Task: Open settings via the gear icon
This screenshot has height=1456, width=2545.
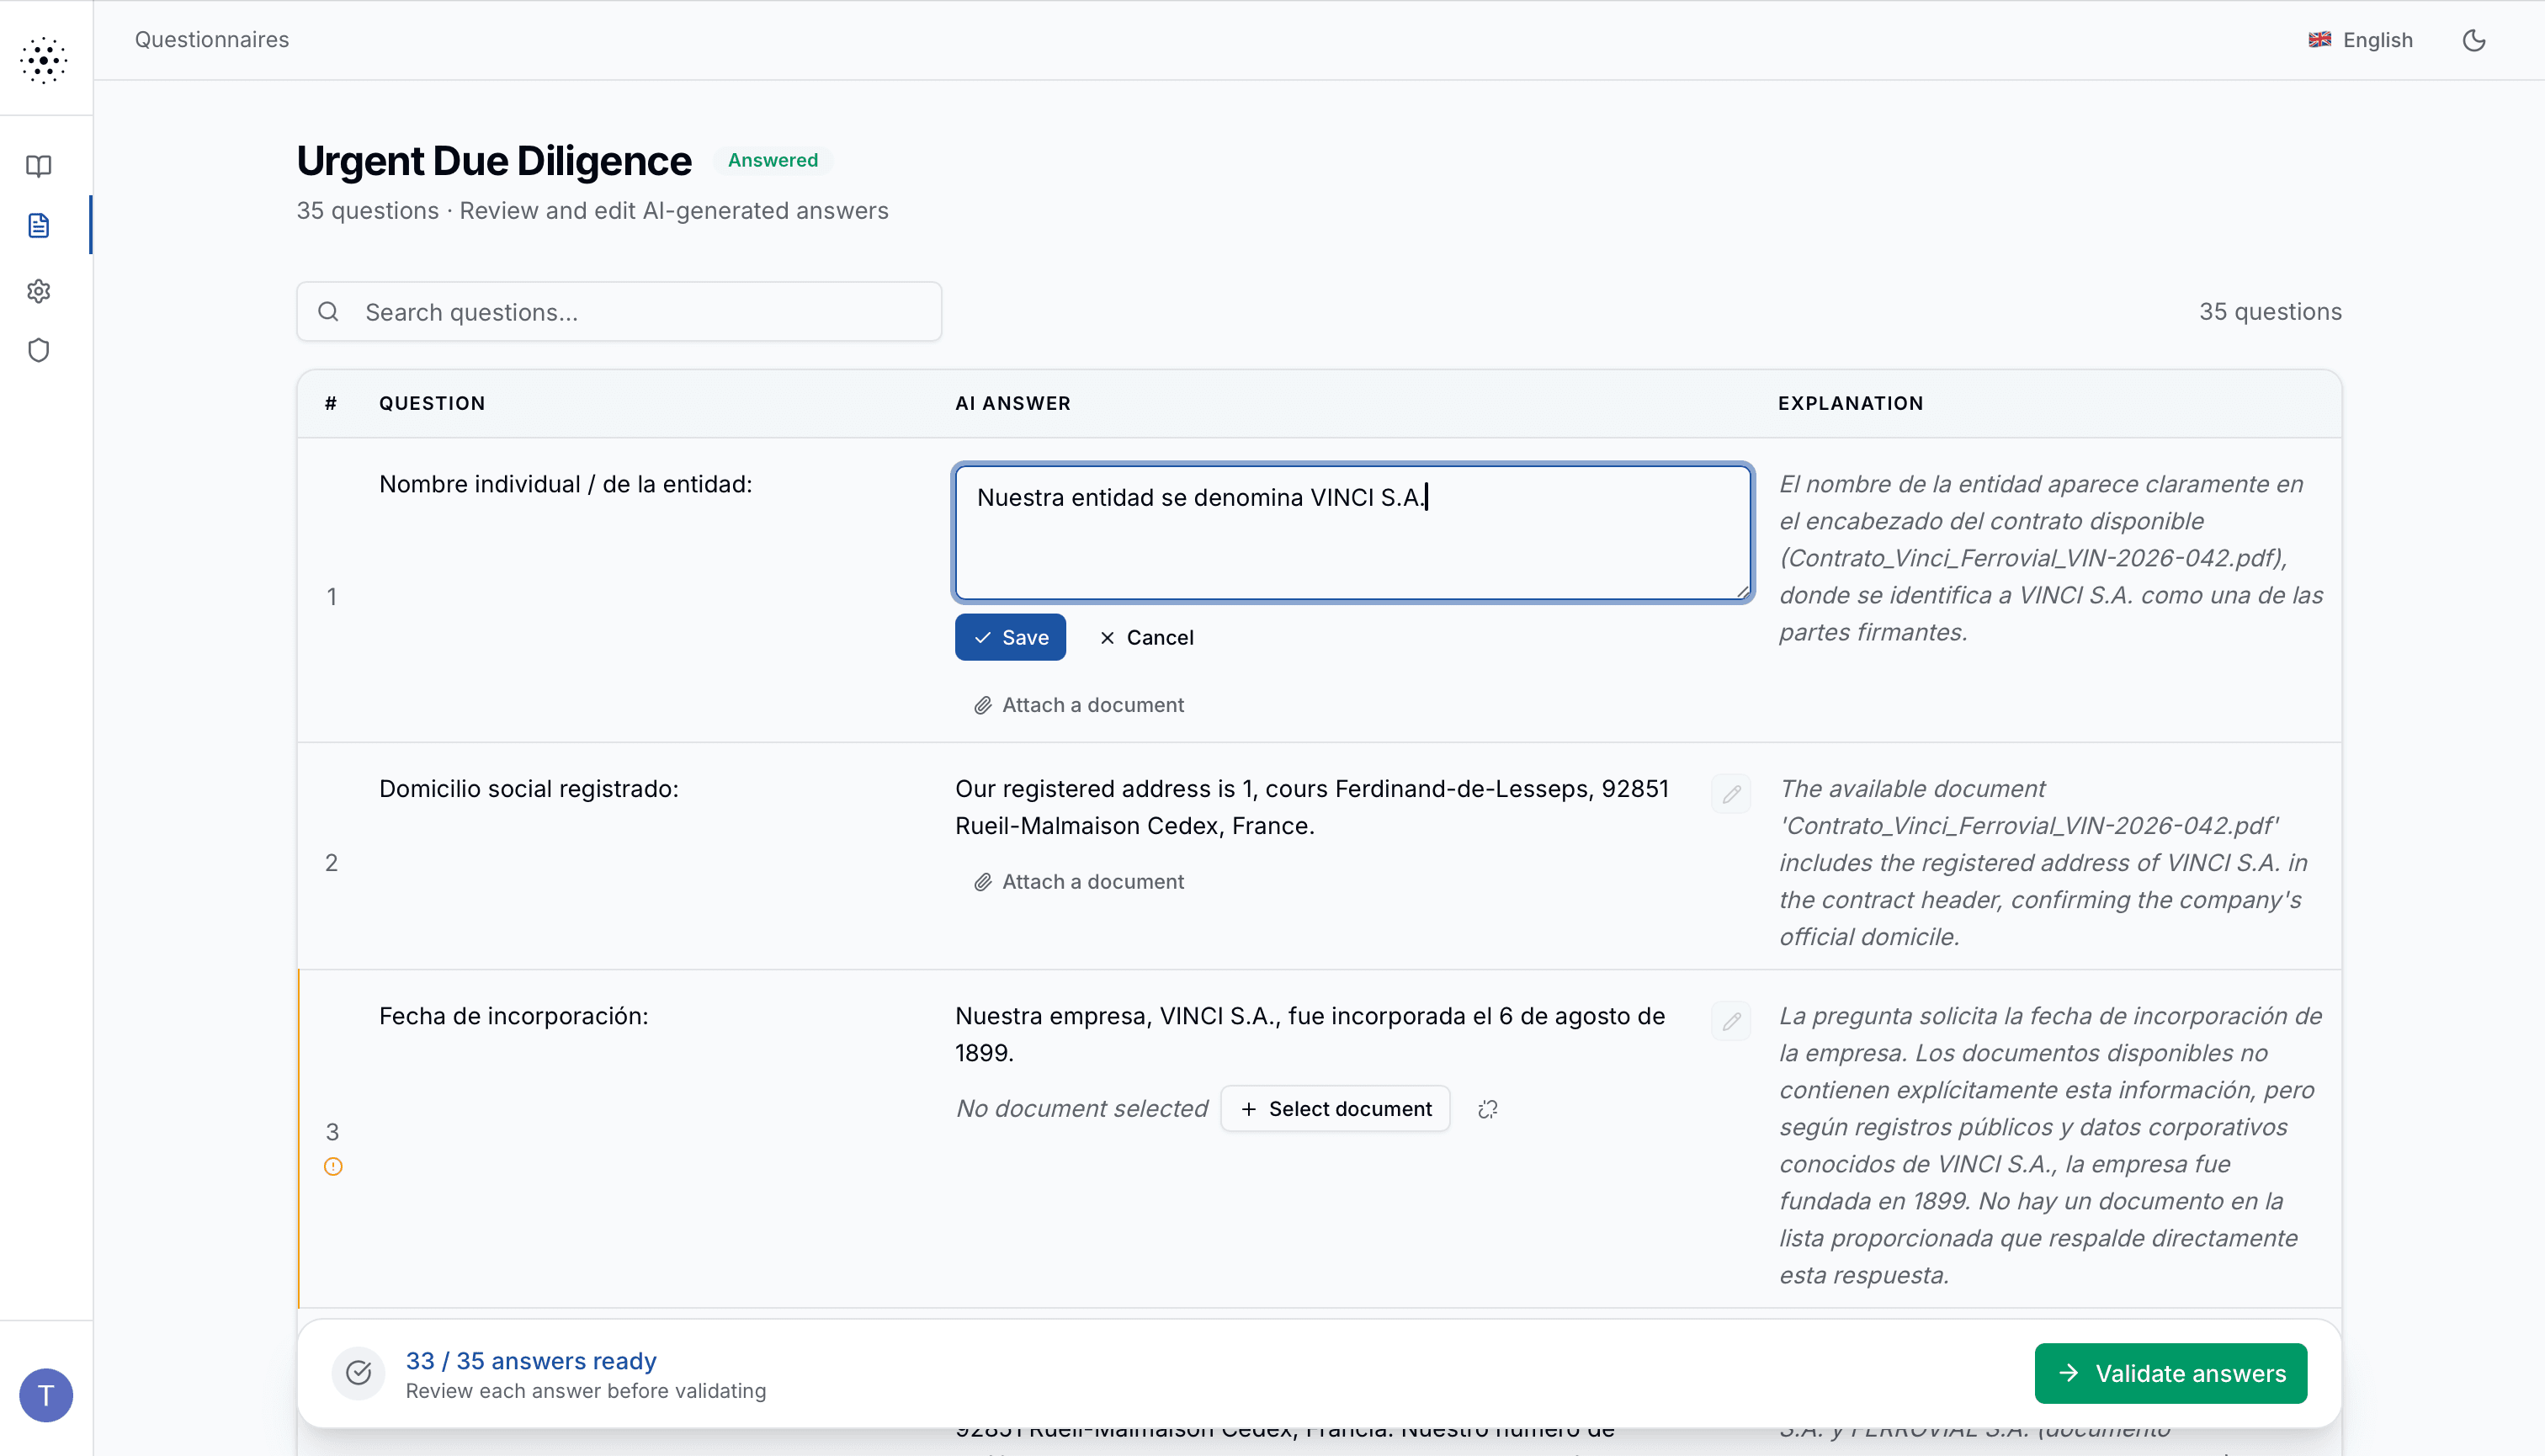Action: pyautogui.click(x=39, y=290)
